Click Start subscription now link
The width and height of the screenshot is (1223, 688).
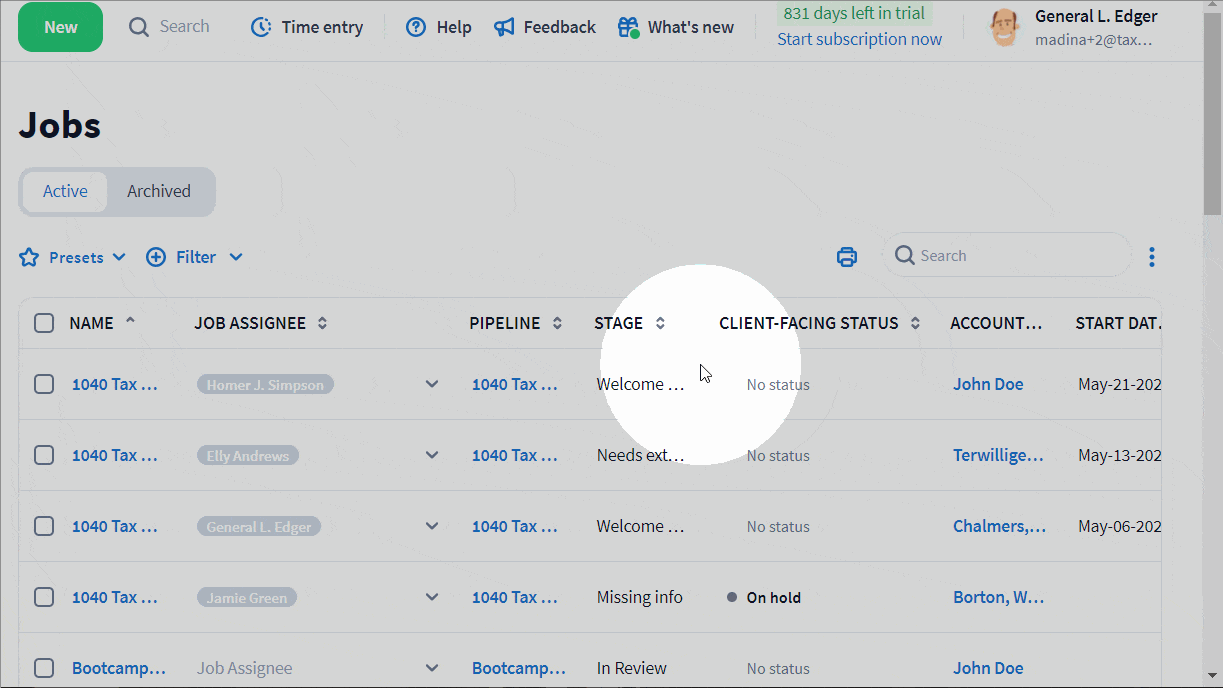point(859,39)
